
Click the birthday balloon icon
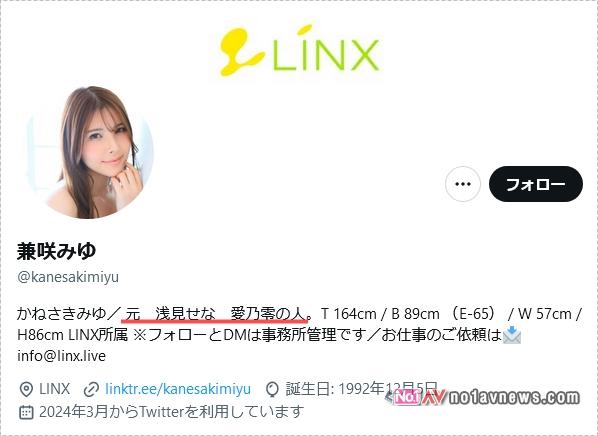[x=272, y=389]
